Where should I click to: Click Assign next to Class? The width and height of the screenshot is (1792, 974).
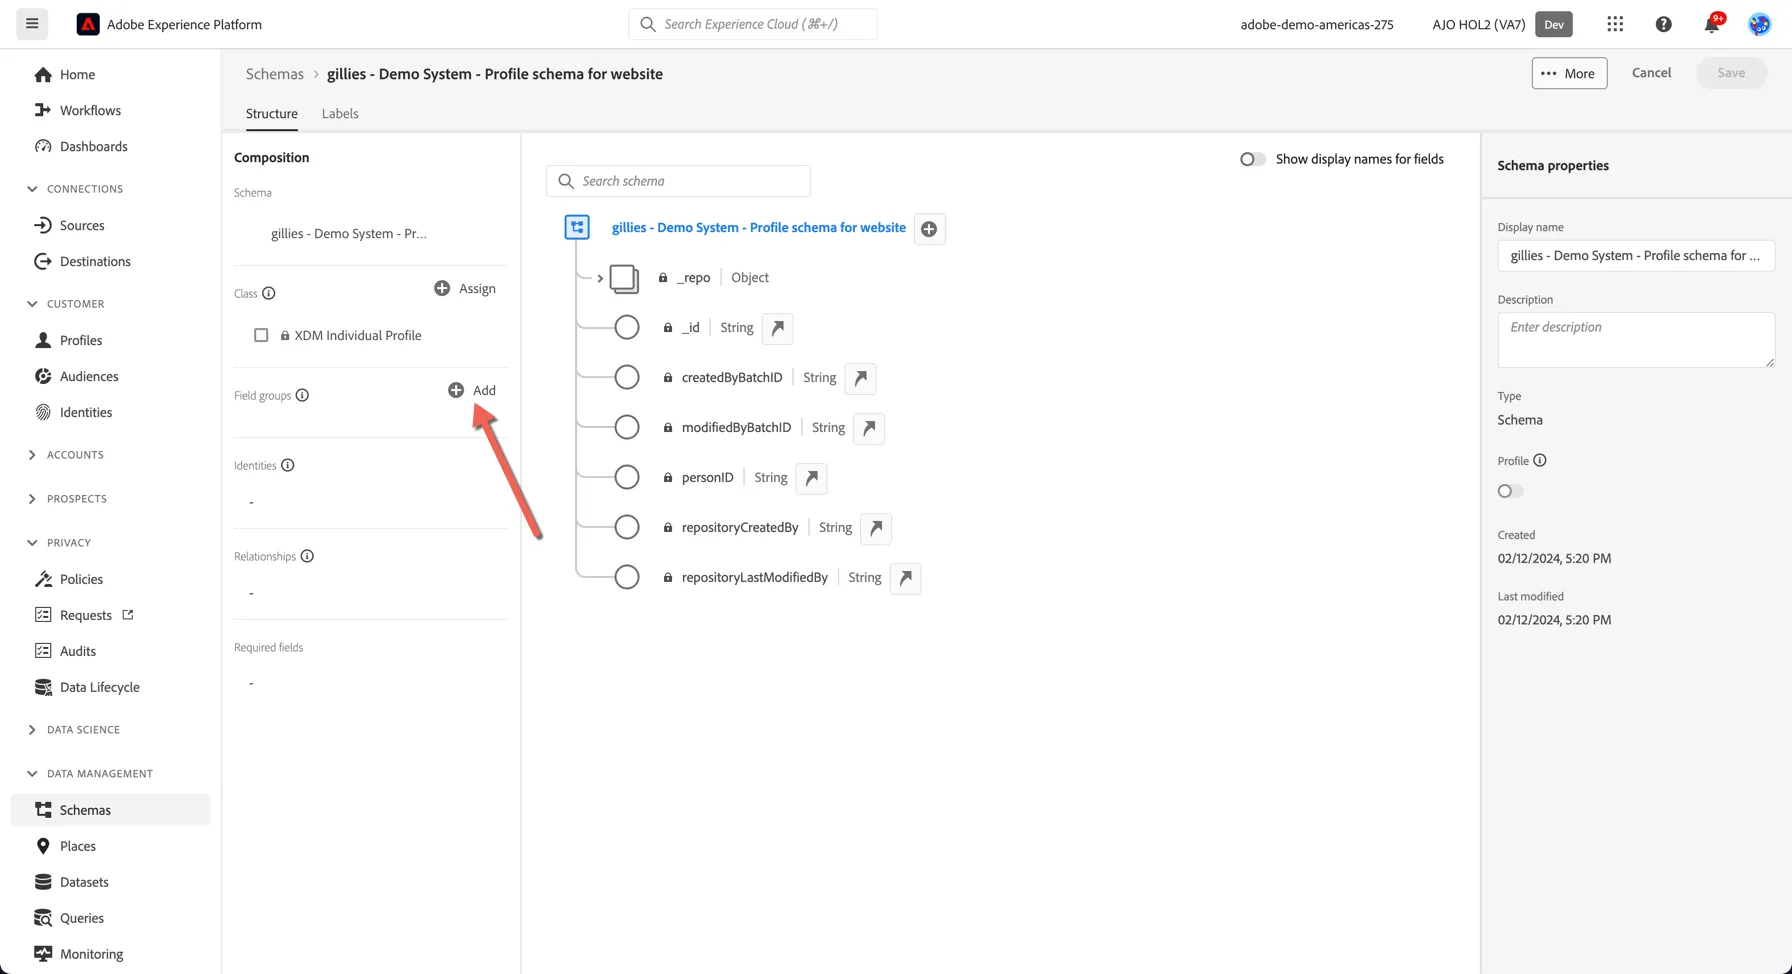click(x=465, y=288)
